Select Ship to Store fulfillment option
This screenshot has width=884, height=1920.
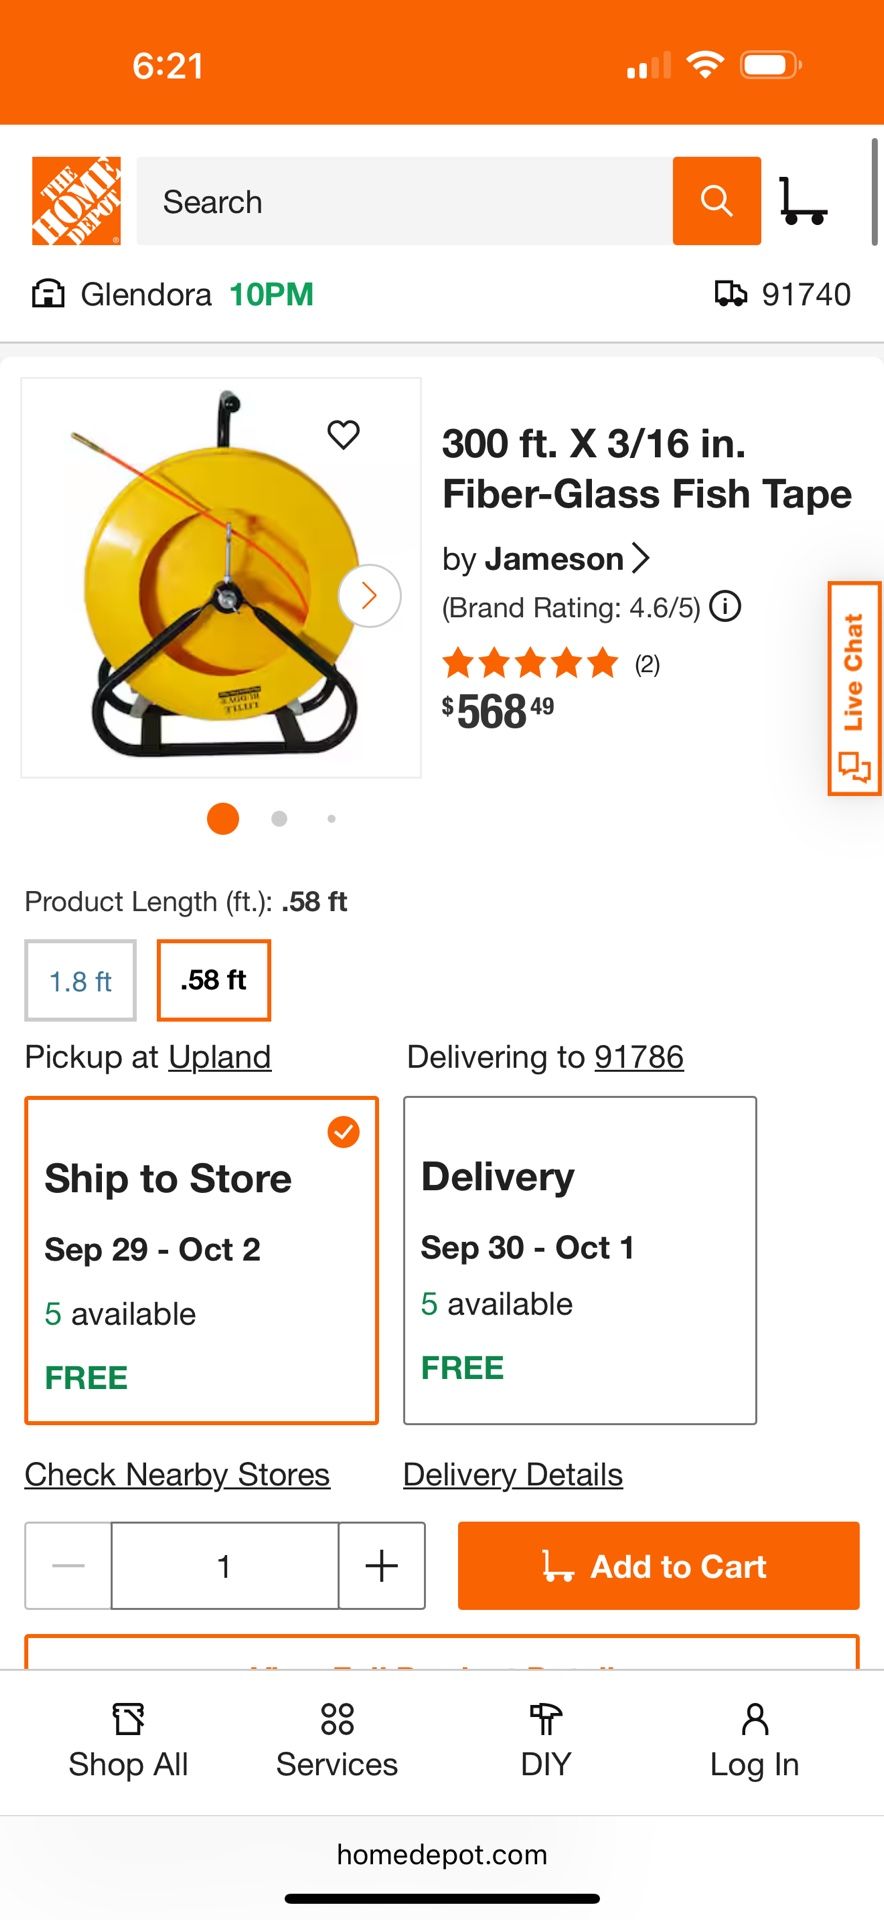[x=201, y=1260]
